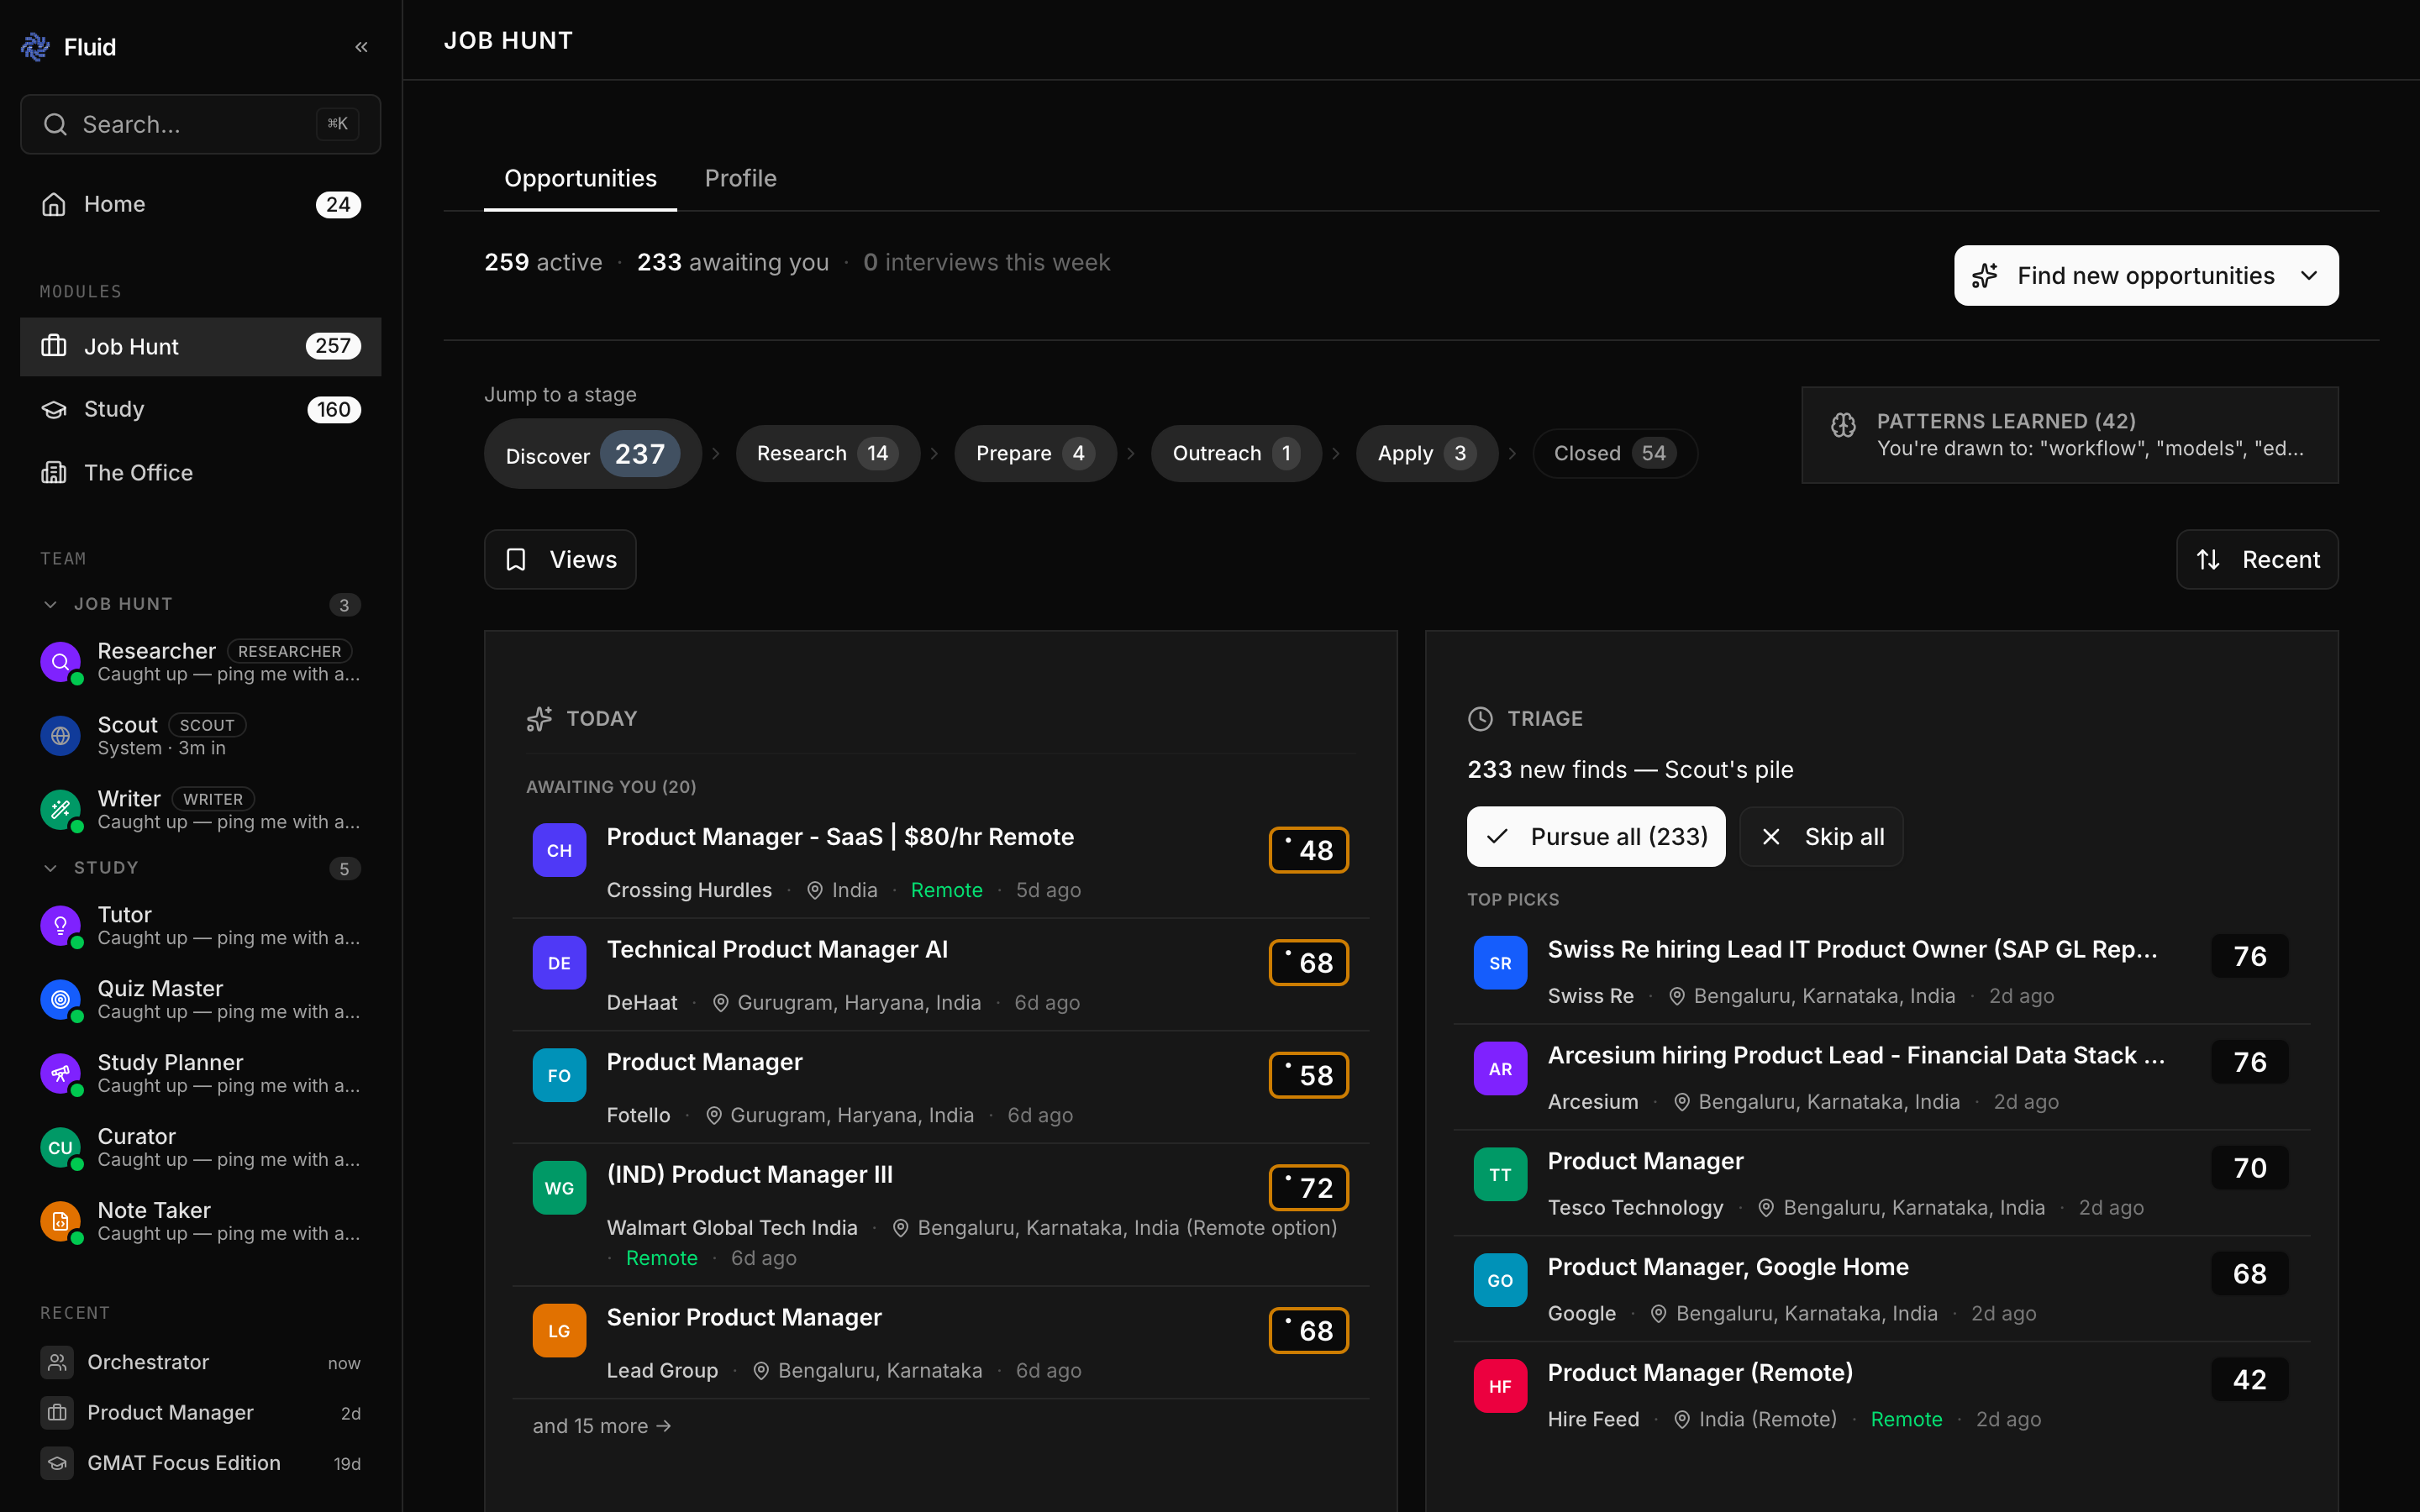Click the sparkle icon on Find new opportunities
The image size is (2420, 1512).
point(1985,275)
